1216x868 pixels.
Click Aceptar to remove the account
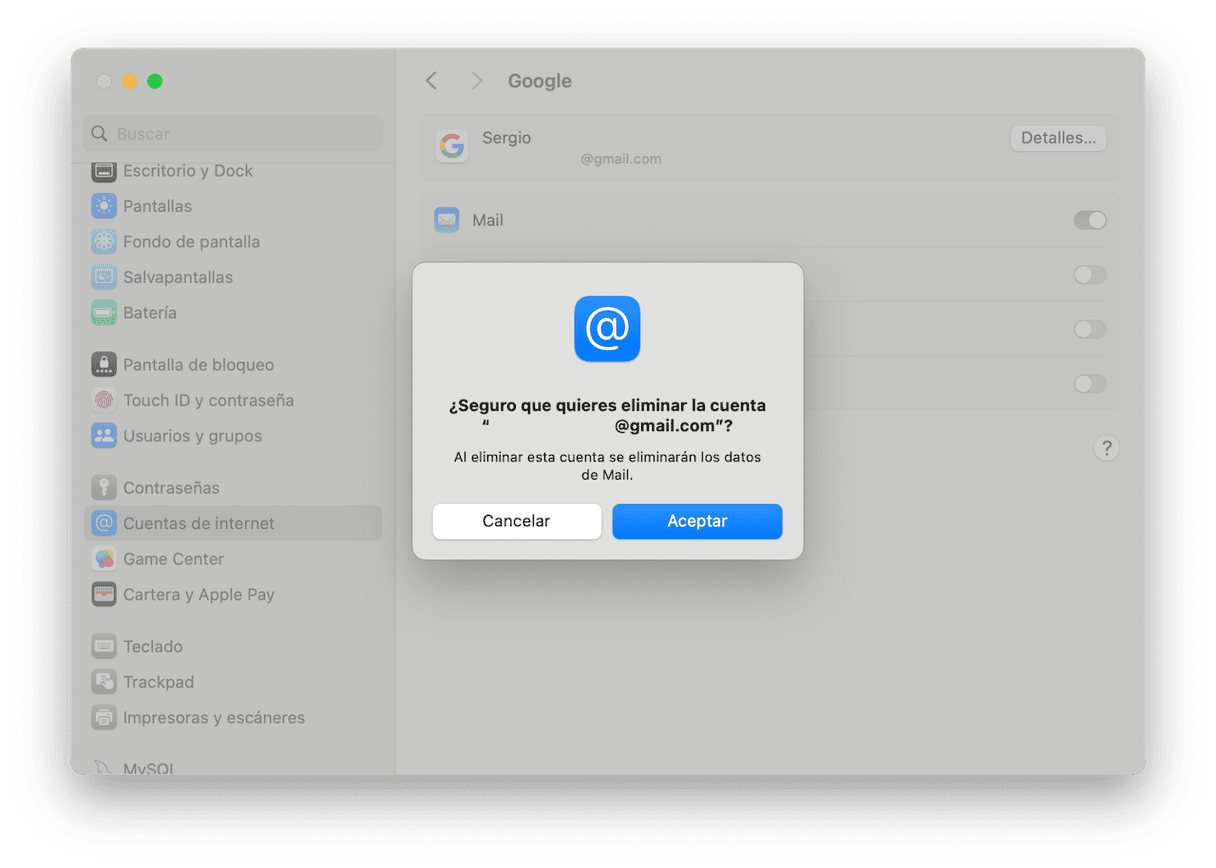(697, 521)
